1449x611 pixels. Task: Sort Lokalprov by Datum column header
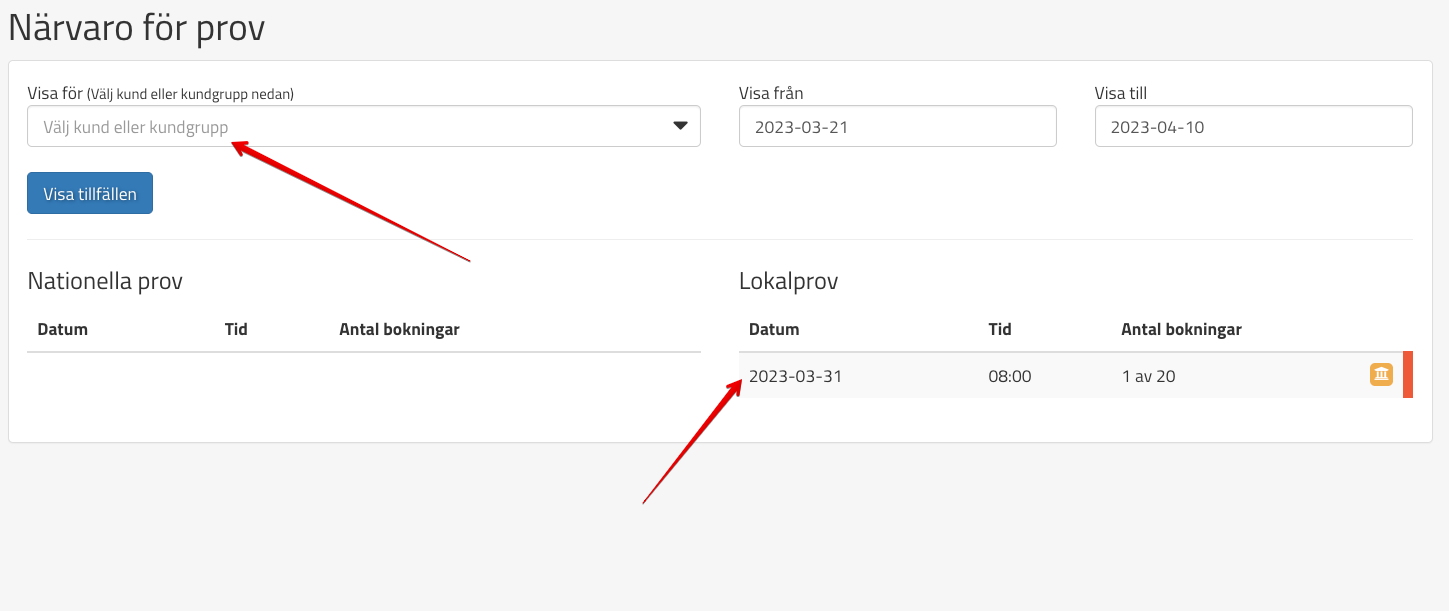(774, 329)
